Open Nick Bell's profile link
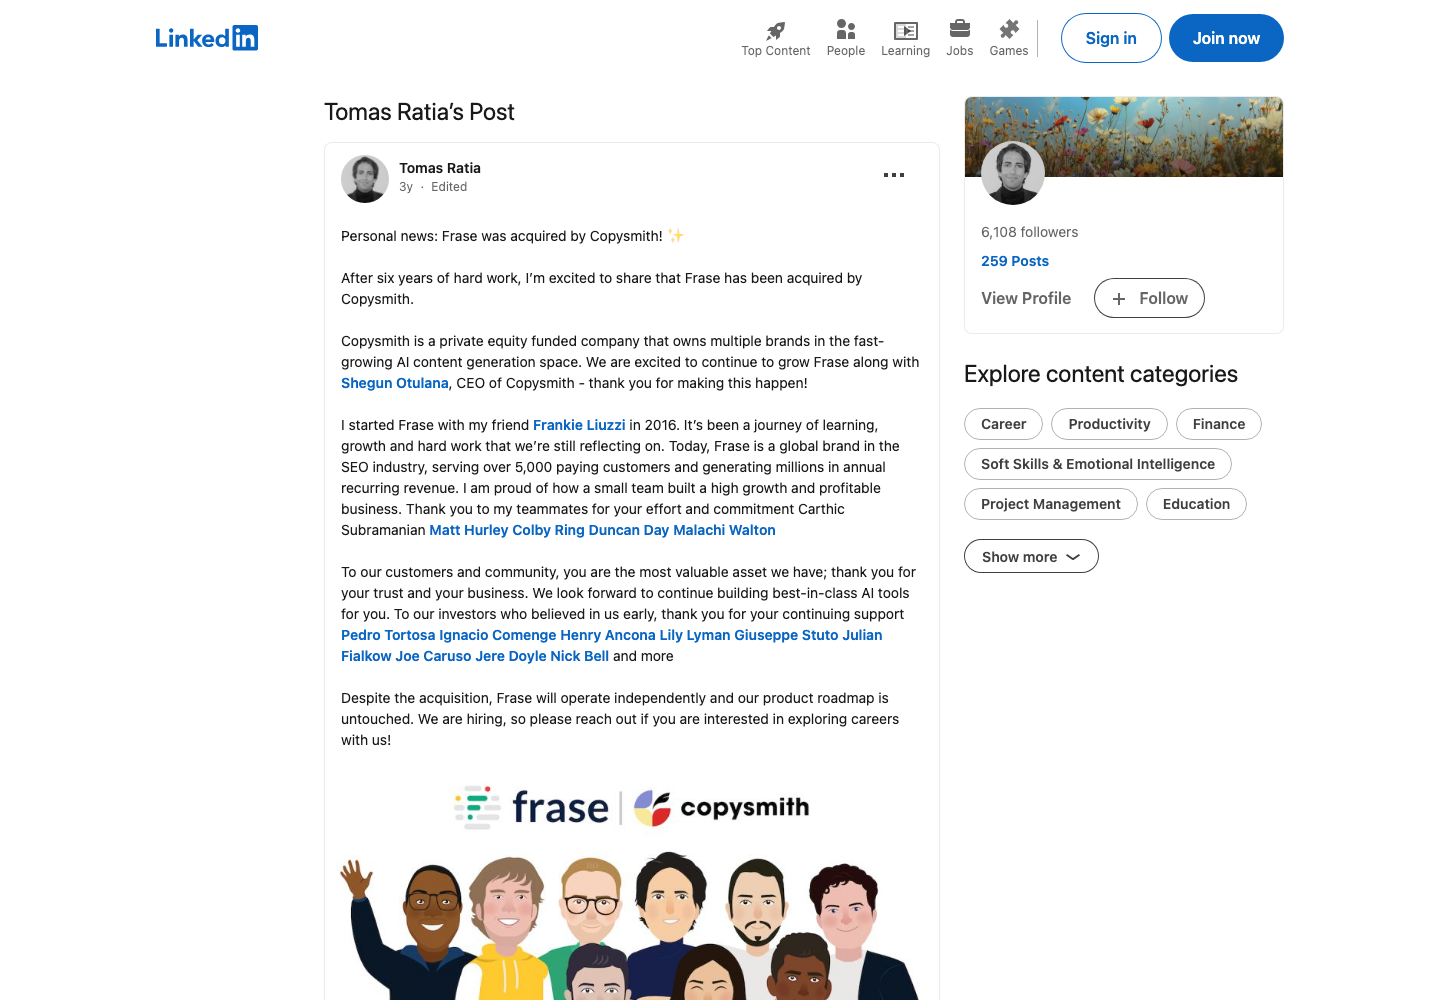Image resolution: width=1440 pixels, height=1000 pixels. (x=579, y=656)
